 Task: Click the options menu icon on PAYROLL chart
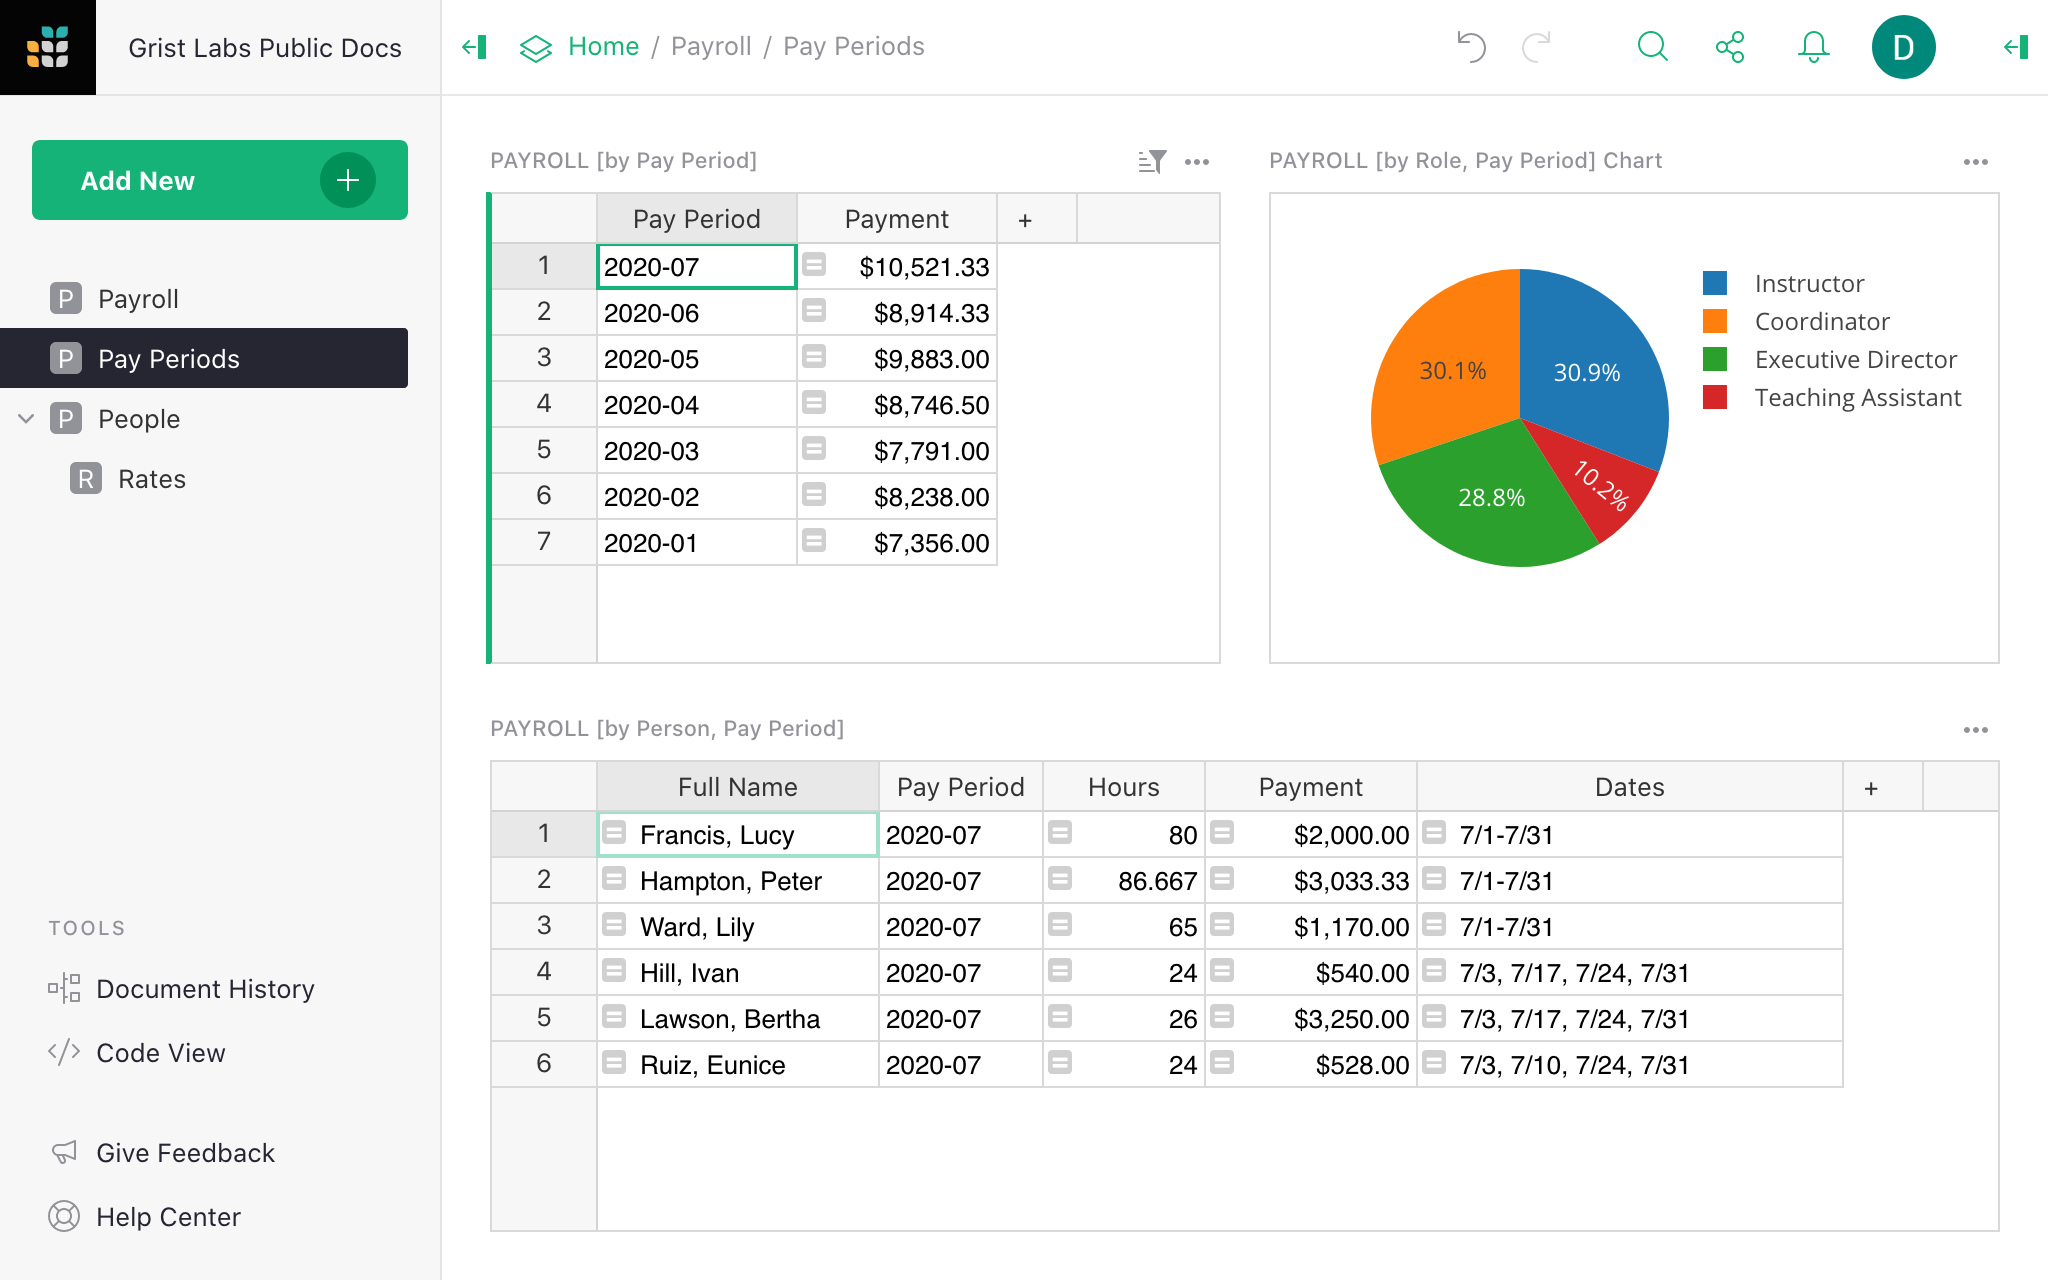(1976, 159)
